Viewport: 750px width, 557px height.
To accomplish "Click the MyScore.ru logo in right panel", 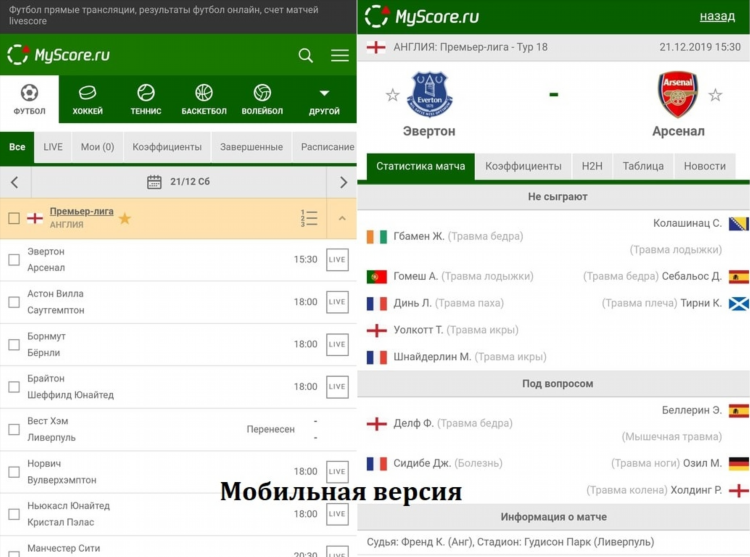I will pos(422,16).
